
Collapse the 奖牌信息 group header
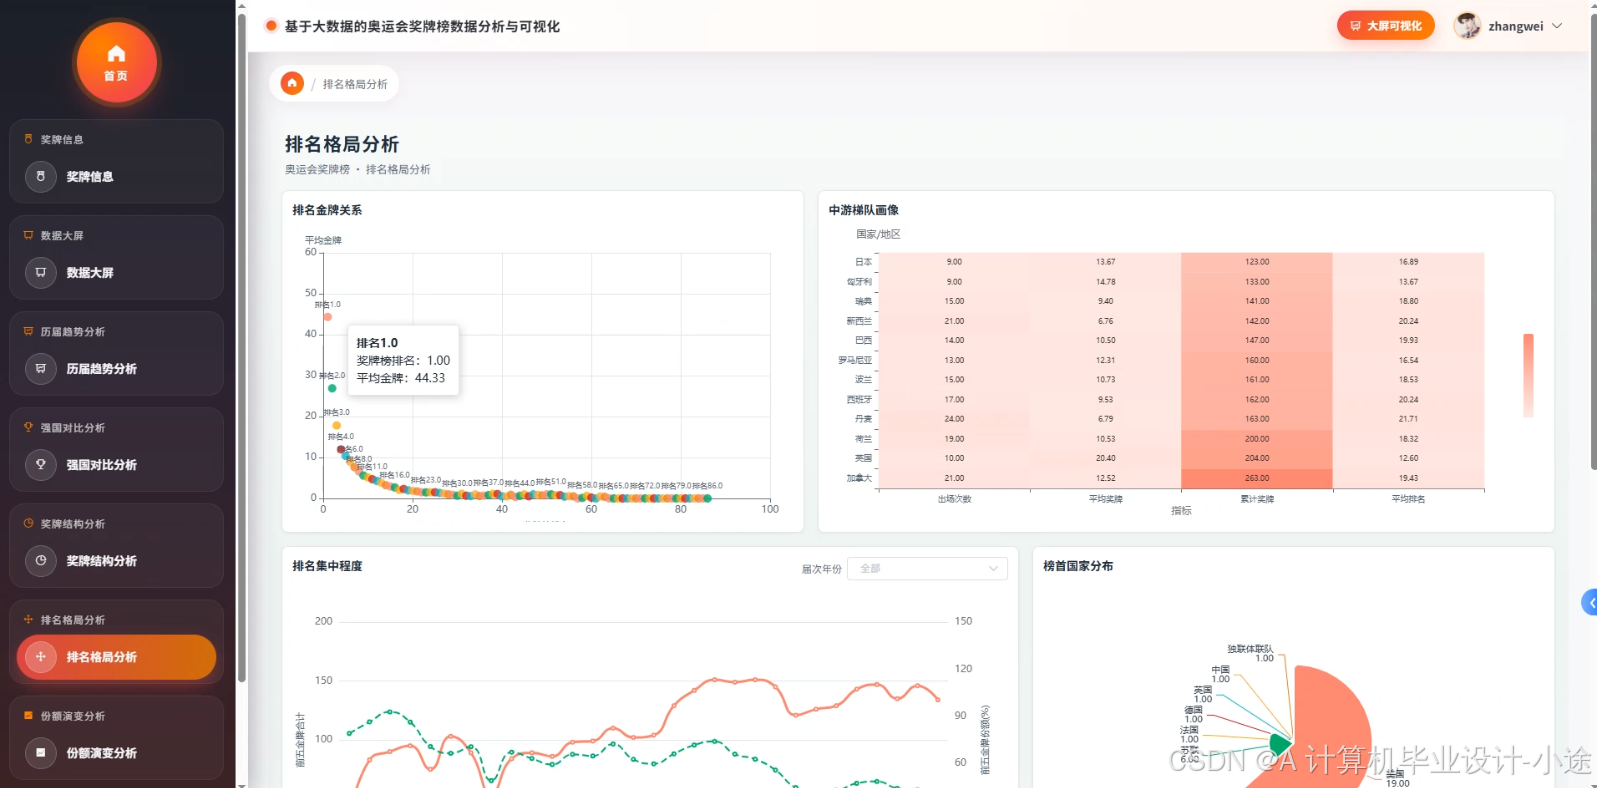116,140
